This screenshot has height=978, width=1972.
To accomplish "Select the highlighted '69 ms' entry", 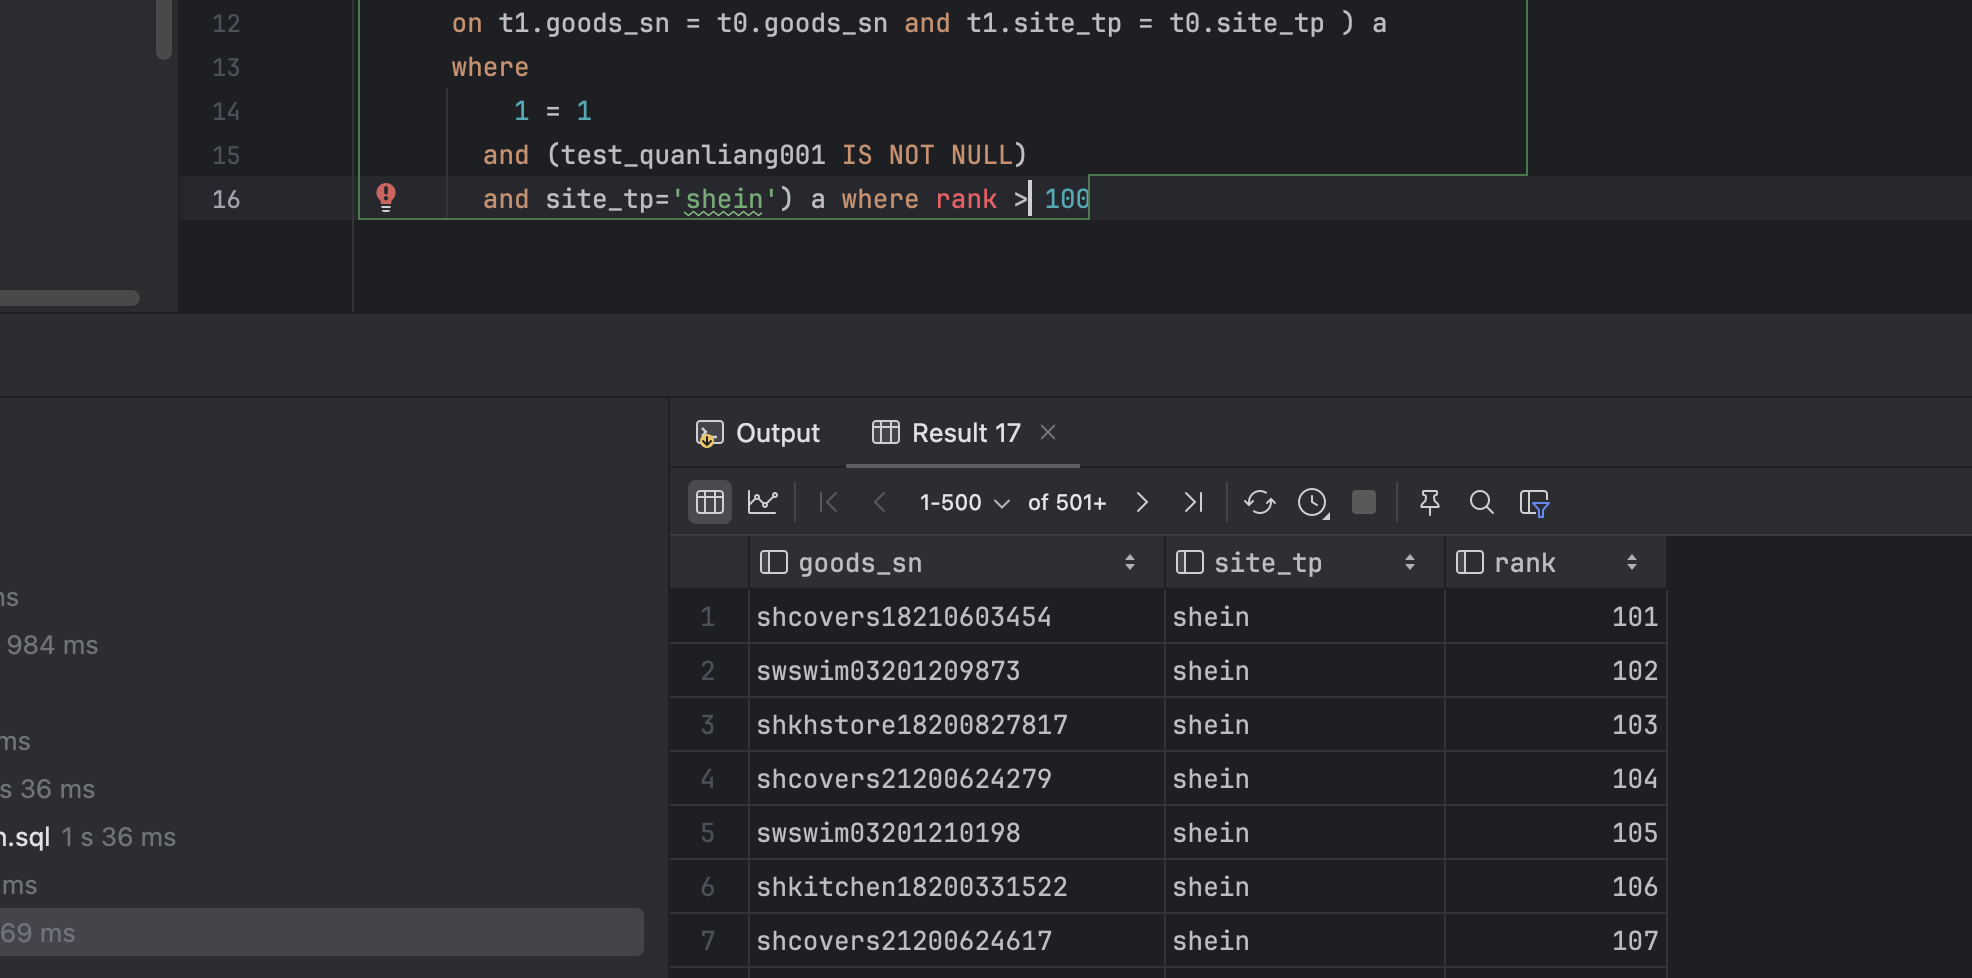I will (320, 932).
